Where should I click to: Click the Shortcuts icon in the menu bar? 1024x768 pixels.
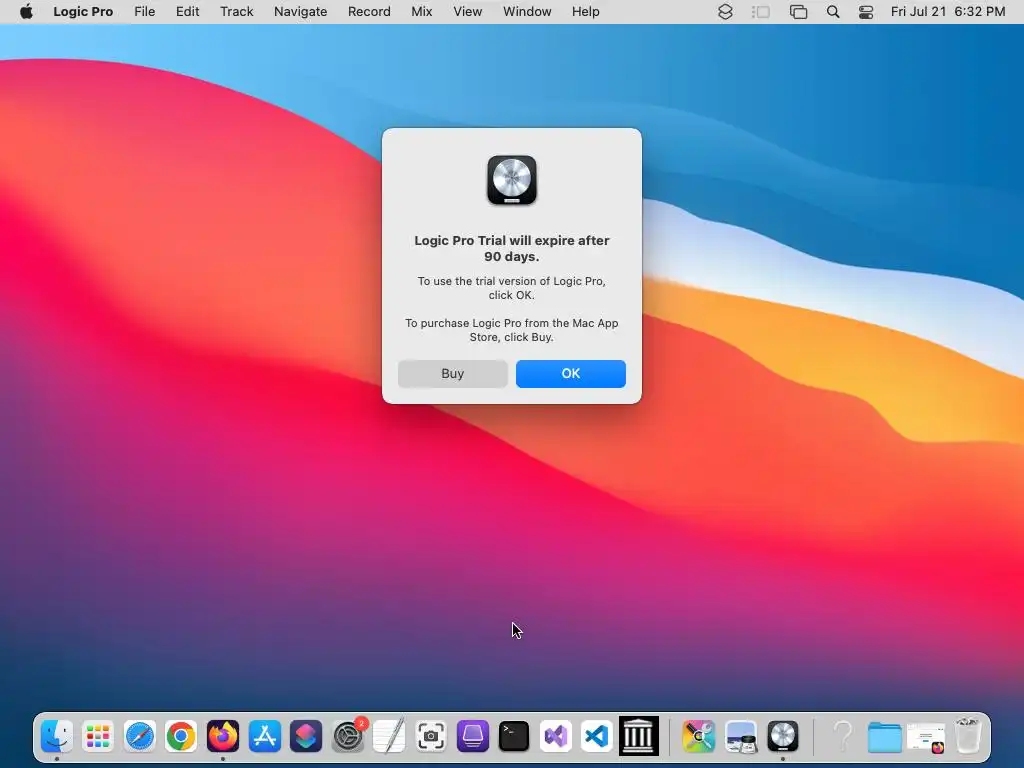725,12
